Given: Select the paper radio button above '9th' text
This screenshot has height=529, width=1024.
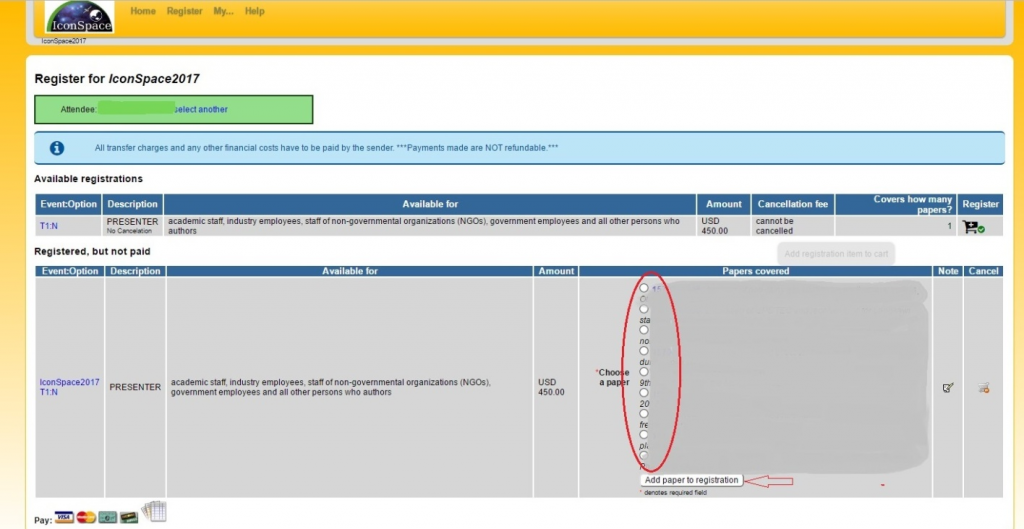Looking at the screenshot, I should [x=645, y=372].
